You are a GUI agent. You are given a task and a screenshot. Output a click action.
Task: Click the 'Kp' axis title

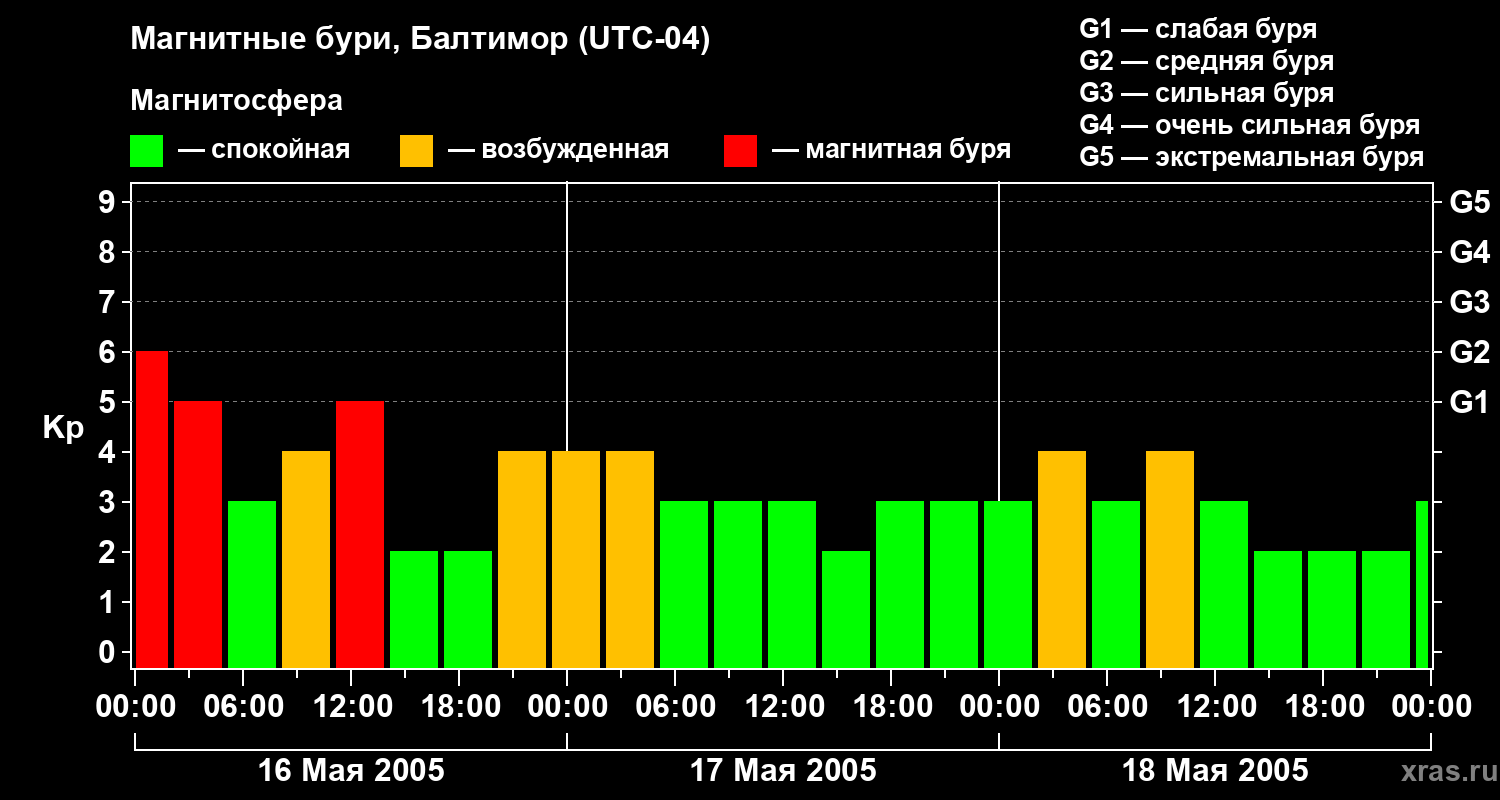click(x=63, y=427)
